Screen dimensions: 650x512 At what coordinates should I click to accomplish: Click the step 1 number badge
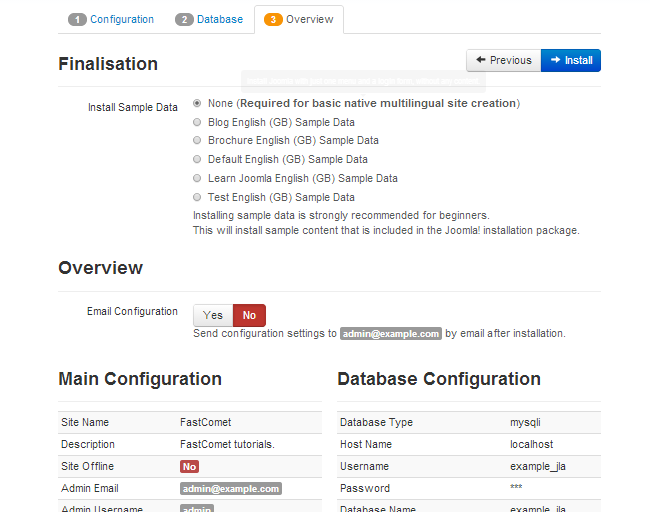click(77, 20)
